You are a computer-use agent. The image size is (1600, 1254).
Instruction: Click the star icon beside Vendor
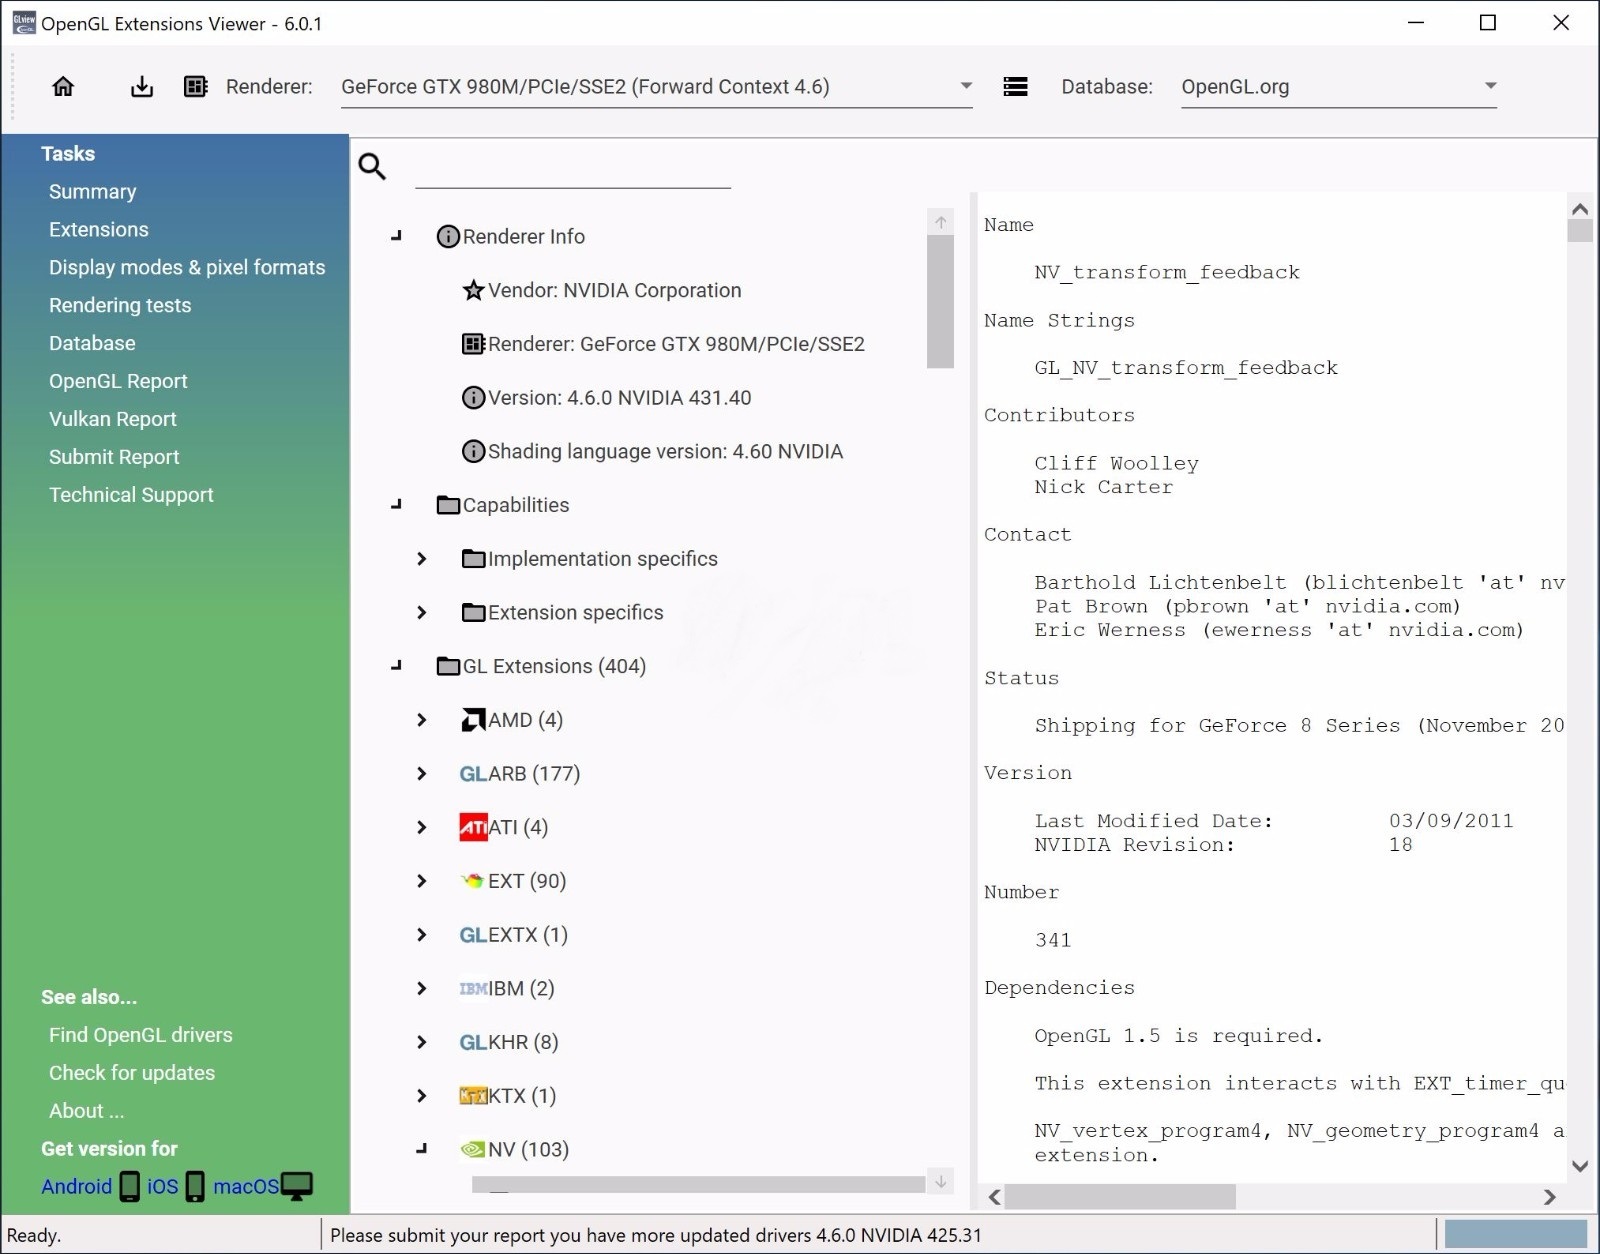click(473, 290)
